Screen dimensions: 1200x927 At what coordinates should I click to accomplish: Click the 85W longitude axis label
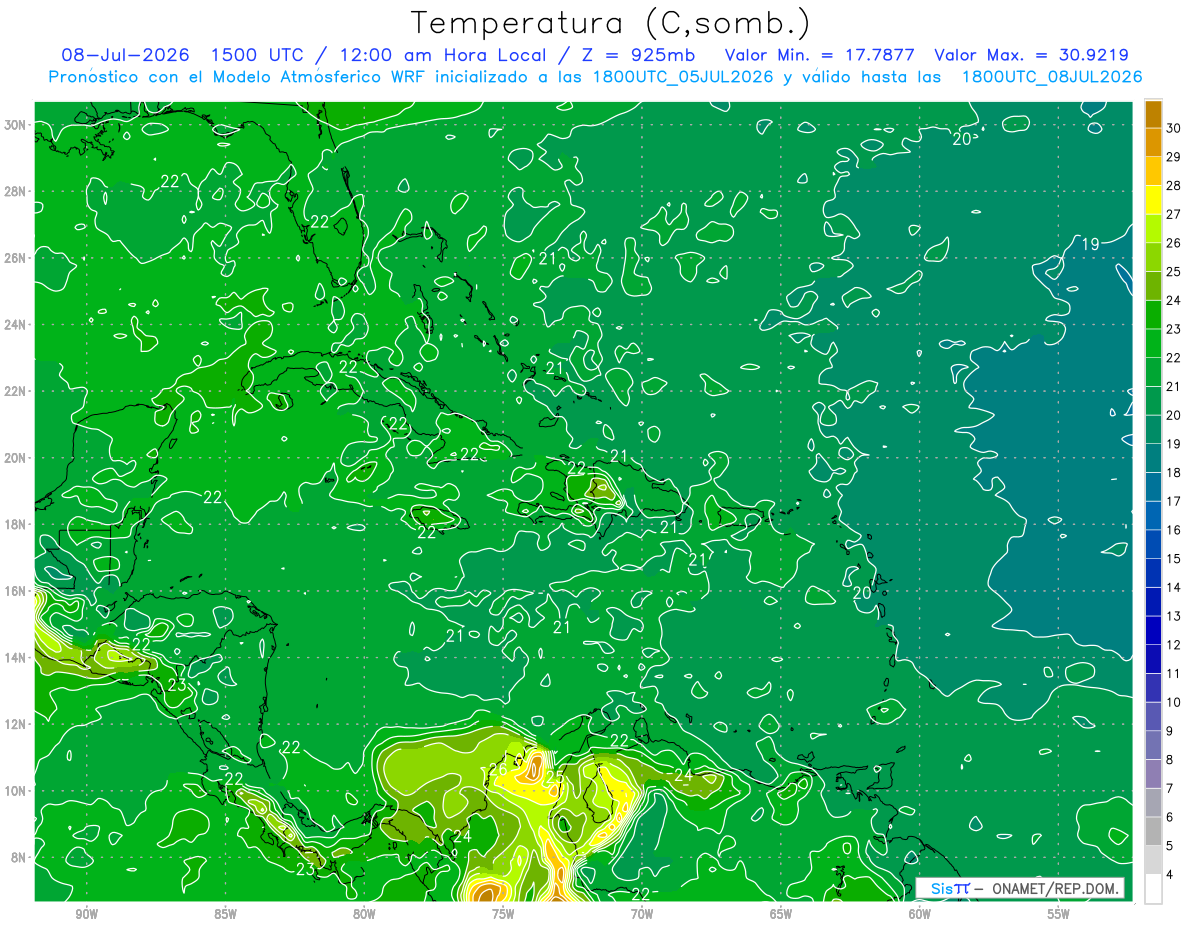[x=225, y=914]
